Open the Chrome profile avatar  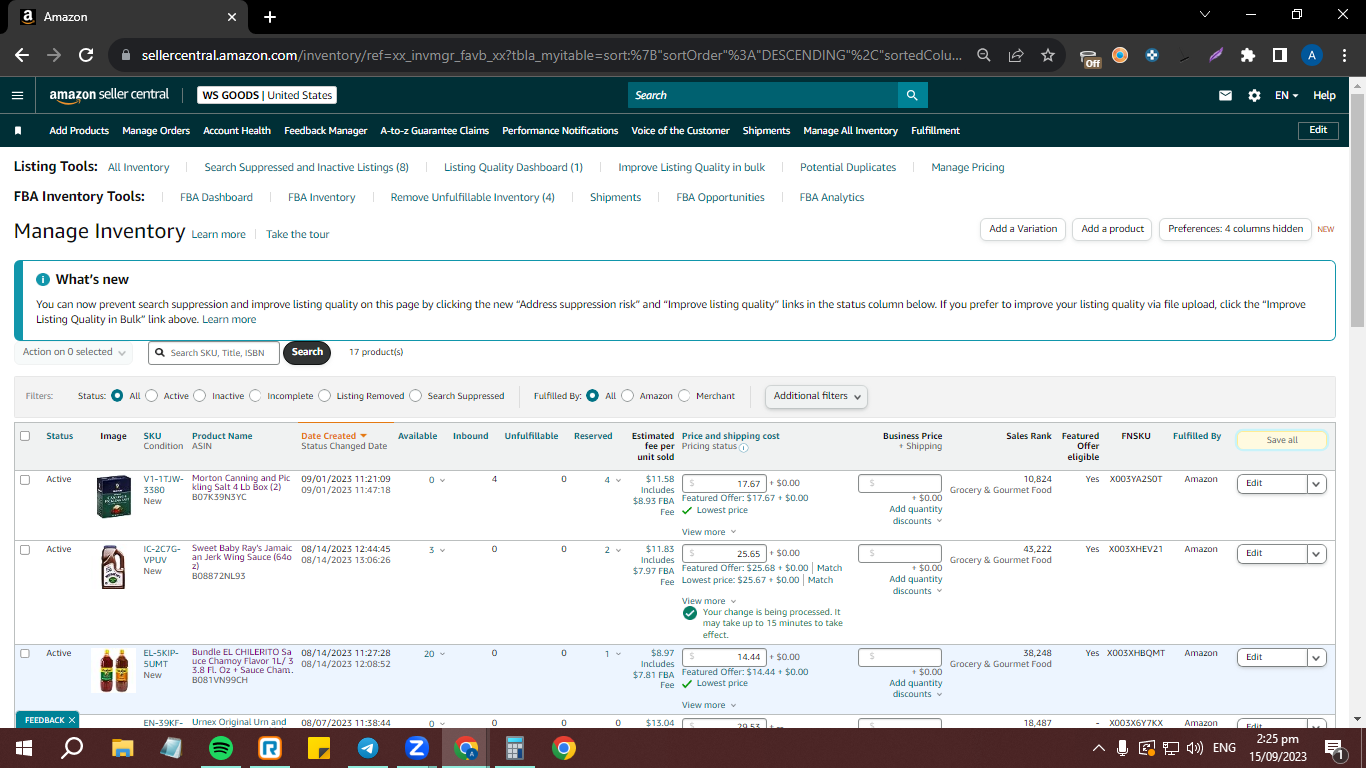(1312, 55)
